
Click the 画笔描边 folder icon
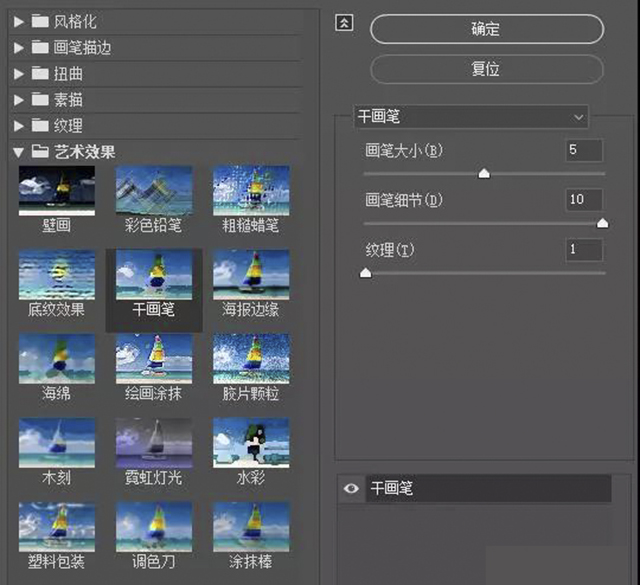(40, 47)
